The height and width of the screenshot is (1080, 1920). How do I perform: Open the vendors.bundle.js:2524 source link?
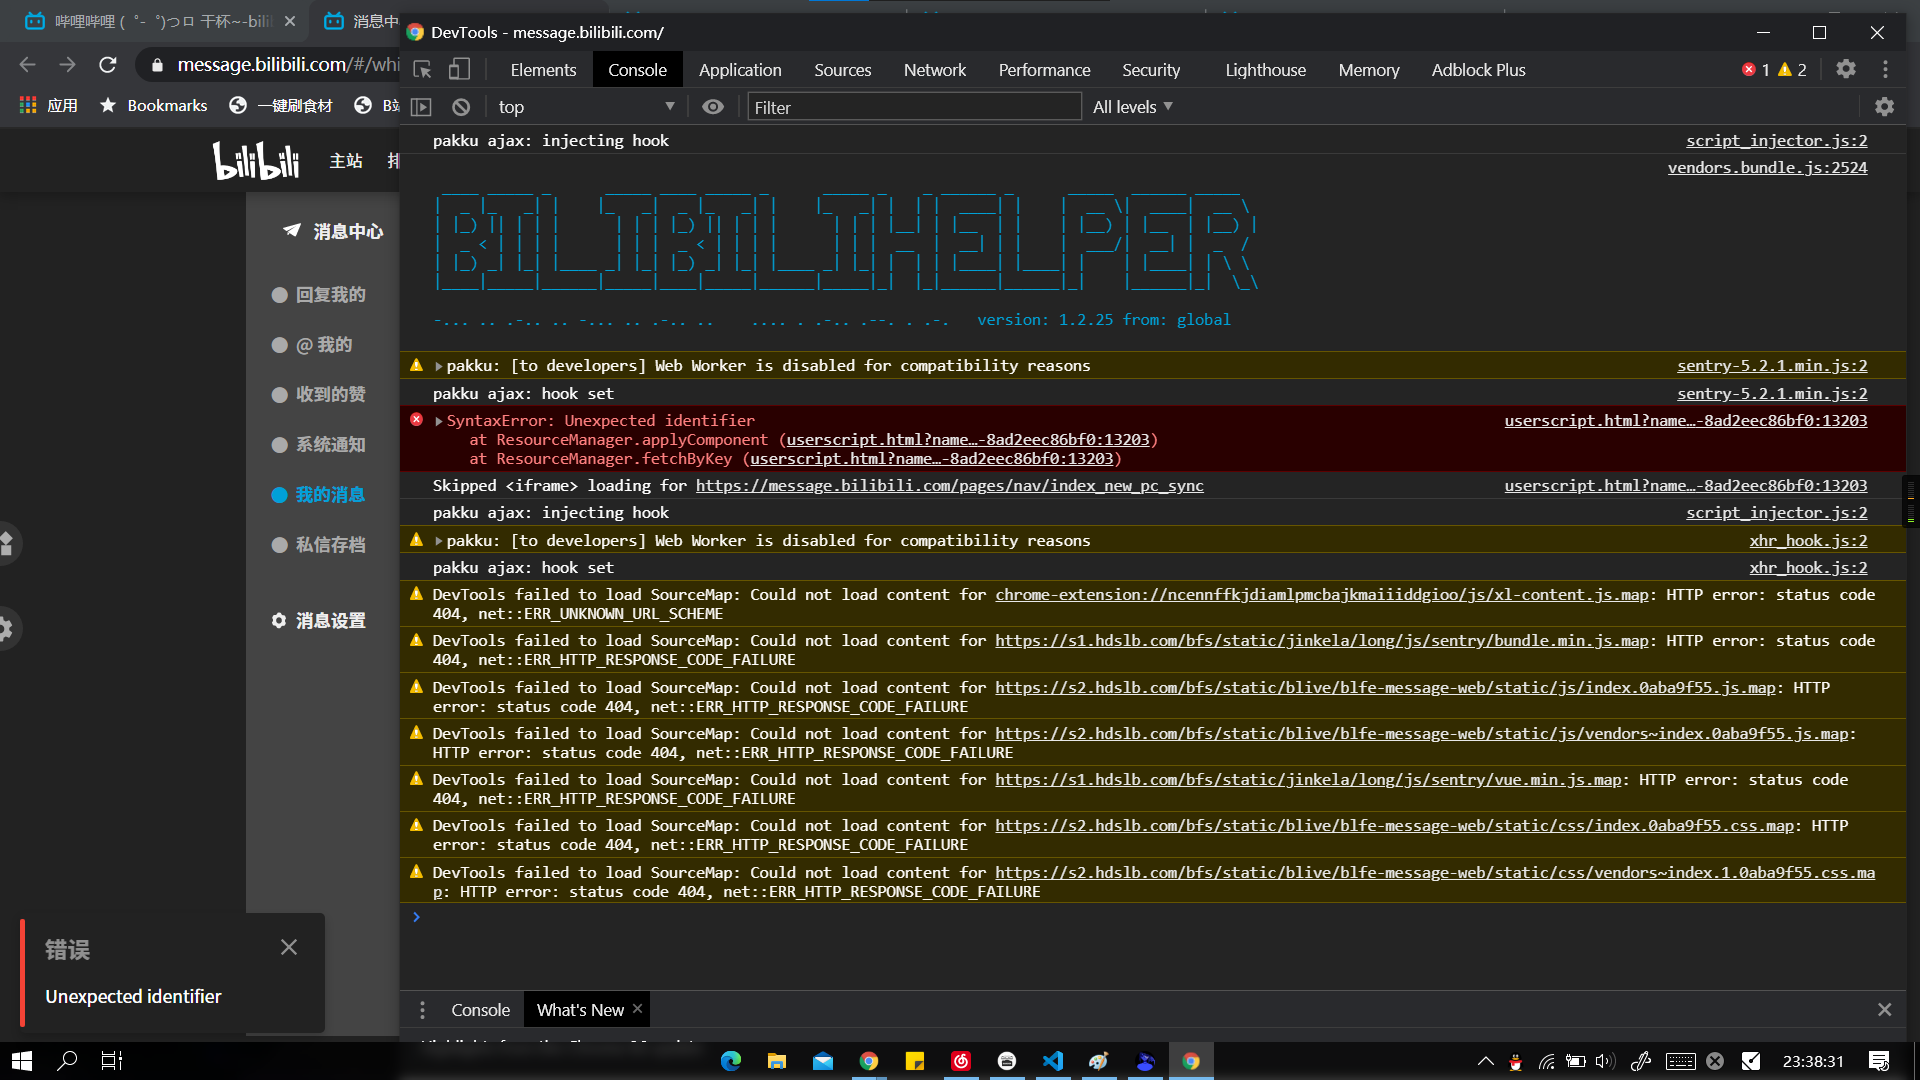pyautogui.click(x=1766, y=168)
